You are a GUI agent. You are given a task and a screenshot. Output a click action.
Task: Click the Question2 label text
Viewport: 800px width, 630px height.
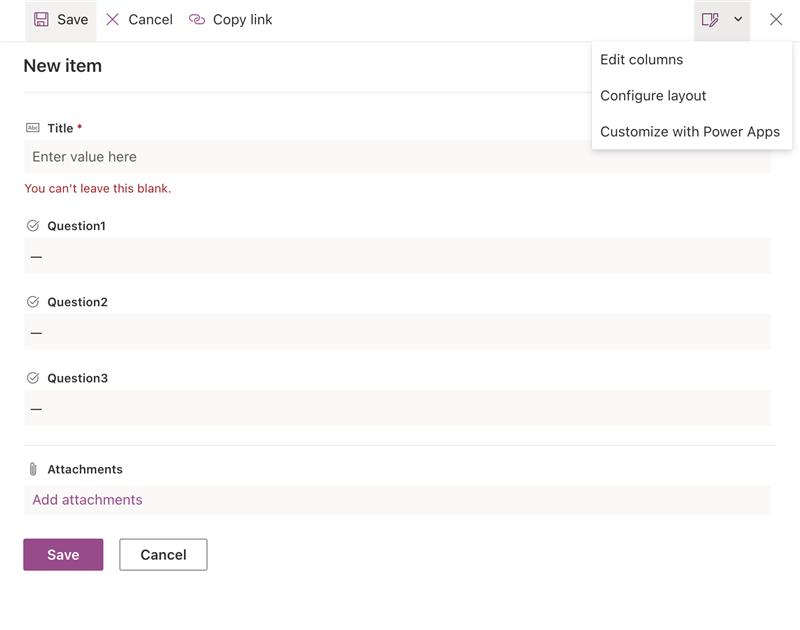coord(78,302)
